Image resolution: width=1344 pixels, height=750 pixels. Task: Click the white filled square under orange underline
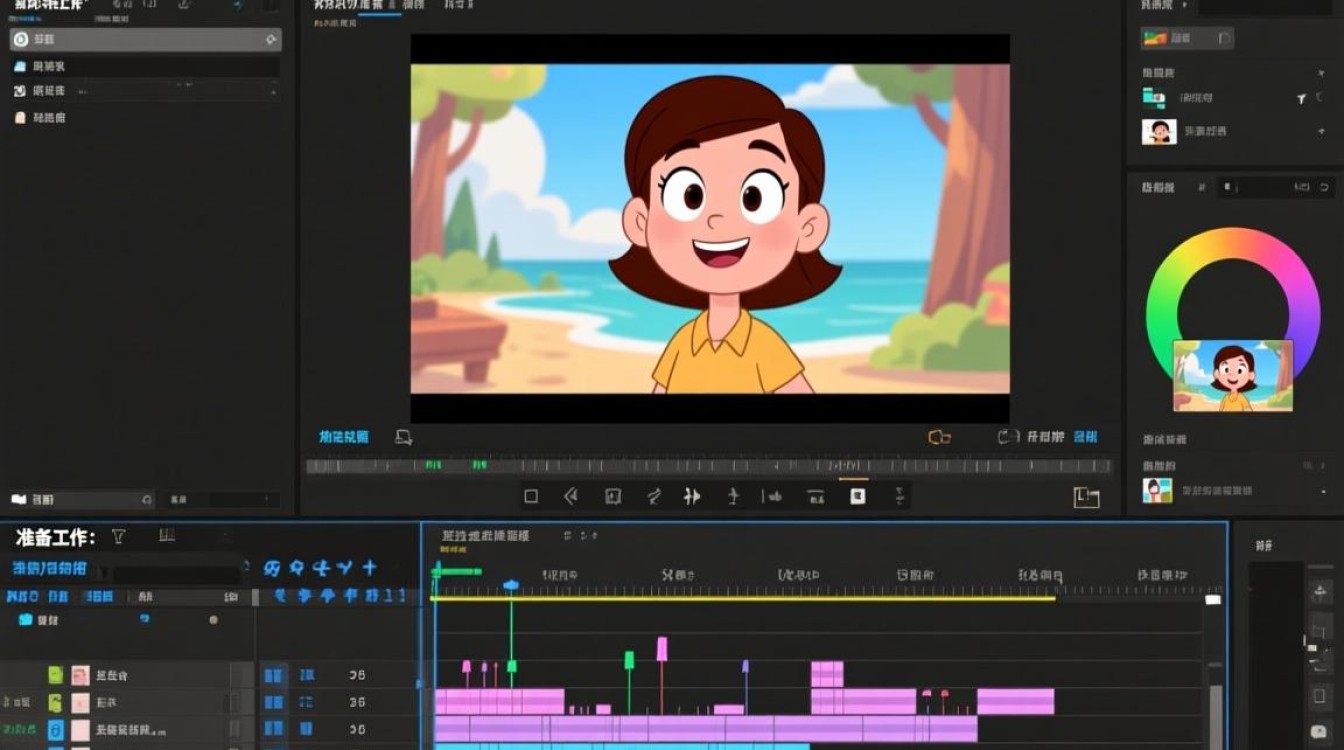pos(857,496)
